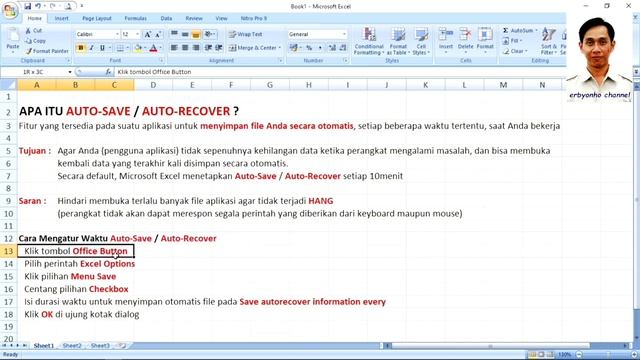Open the Number Format General dropdown
This screenshot has width=640, height=360.
click(x=344, y=34)
